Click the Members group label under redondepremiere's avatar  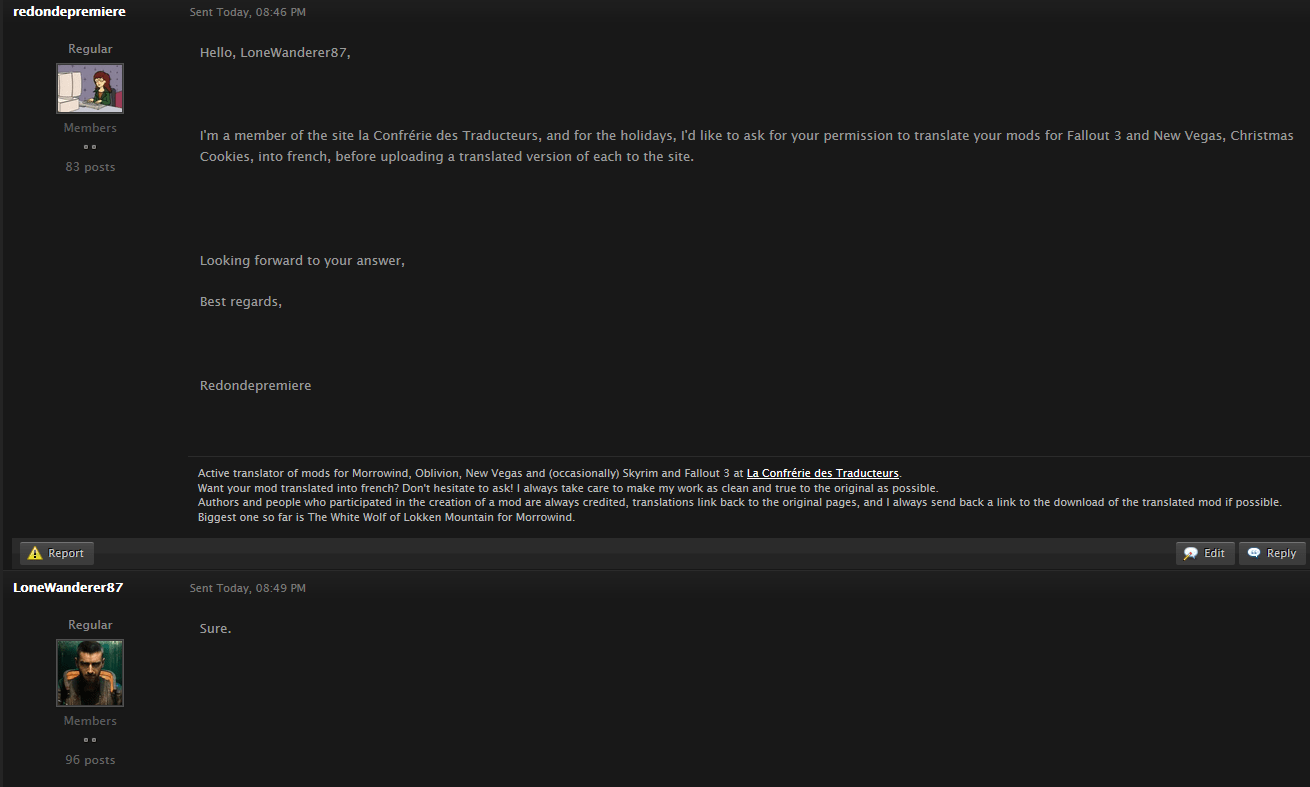[90, 128]
